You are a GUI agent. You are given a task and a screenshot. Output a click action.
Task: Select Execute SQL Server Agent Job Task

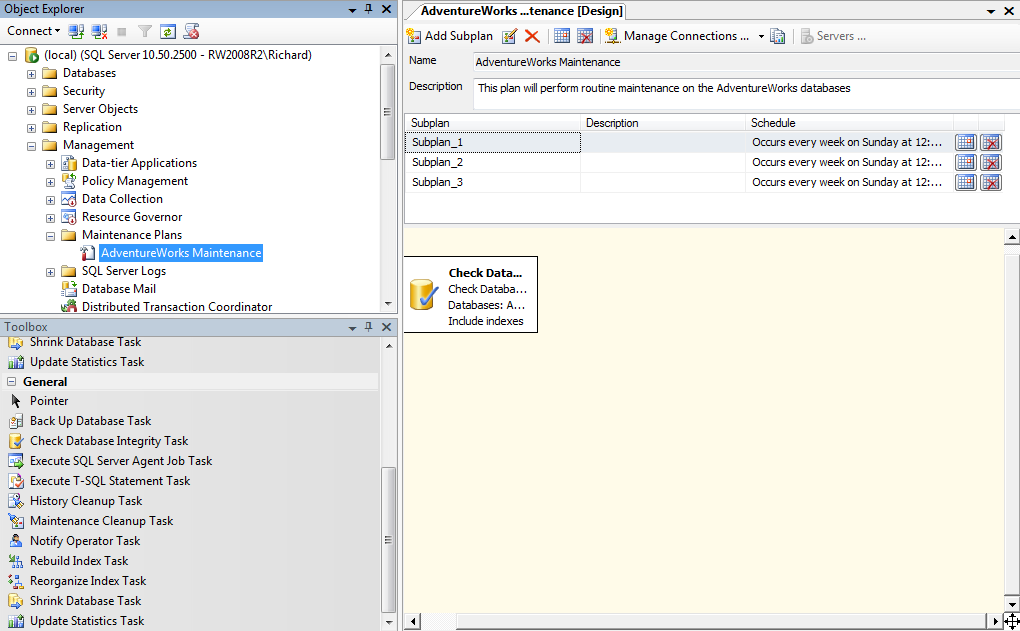click(121, 461)
